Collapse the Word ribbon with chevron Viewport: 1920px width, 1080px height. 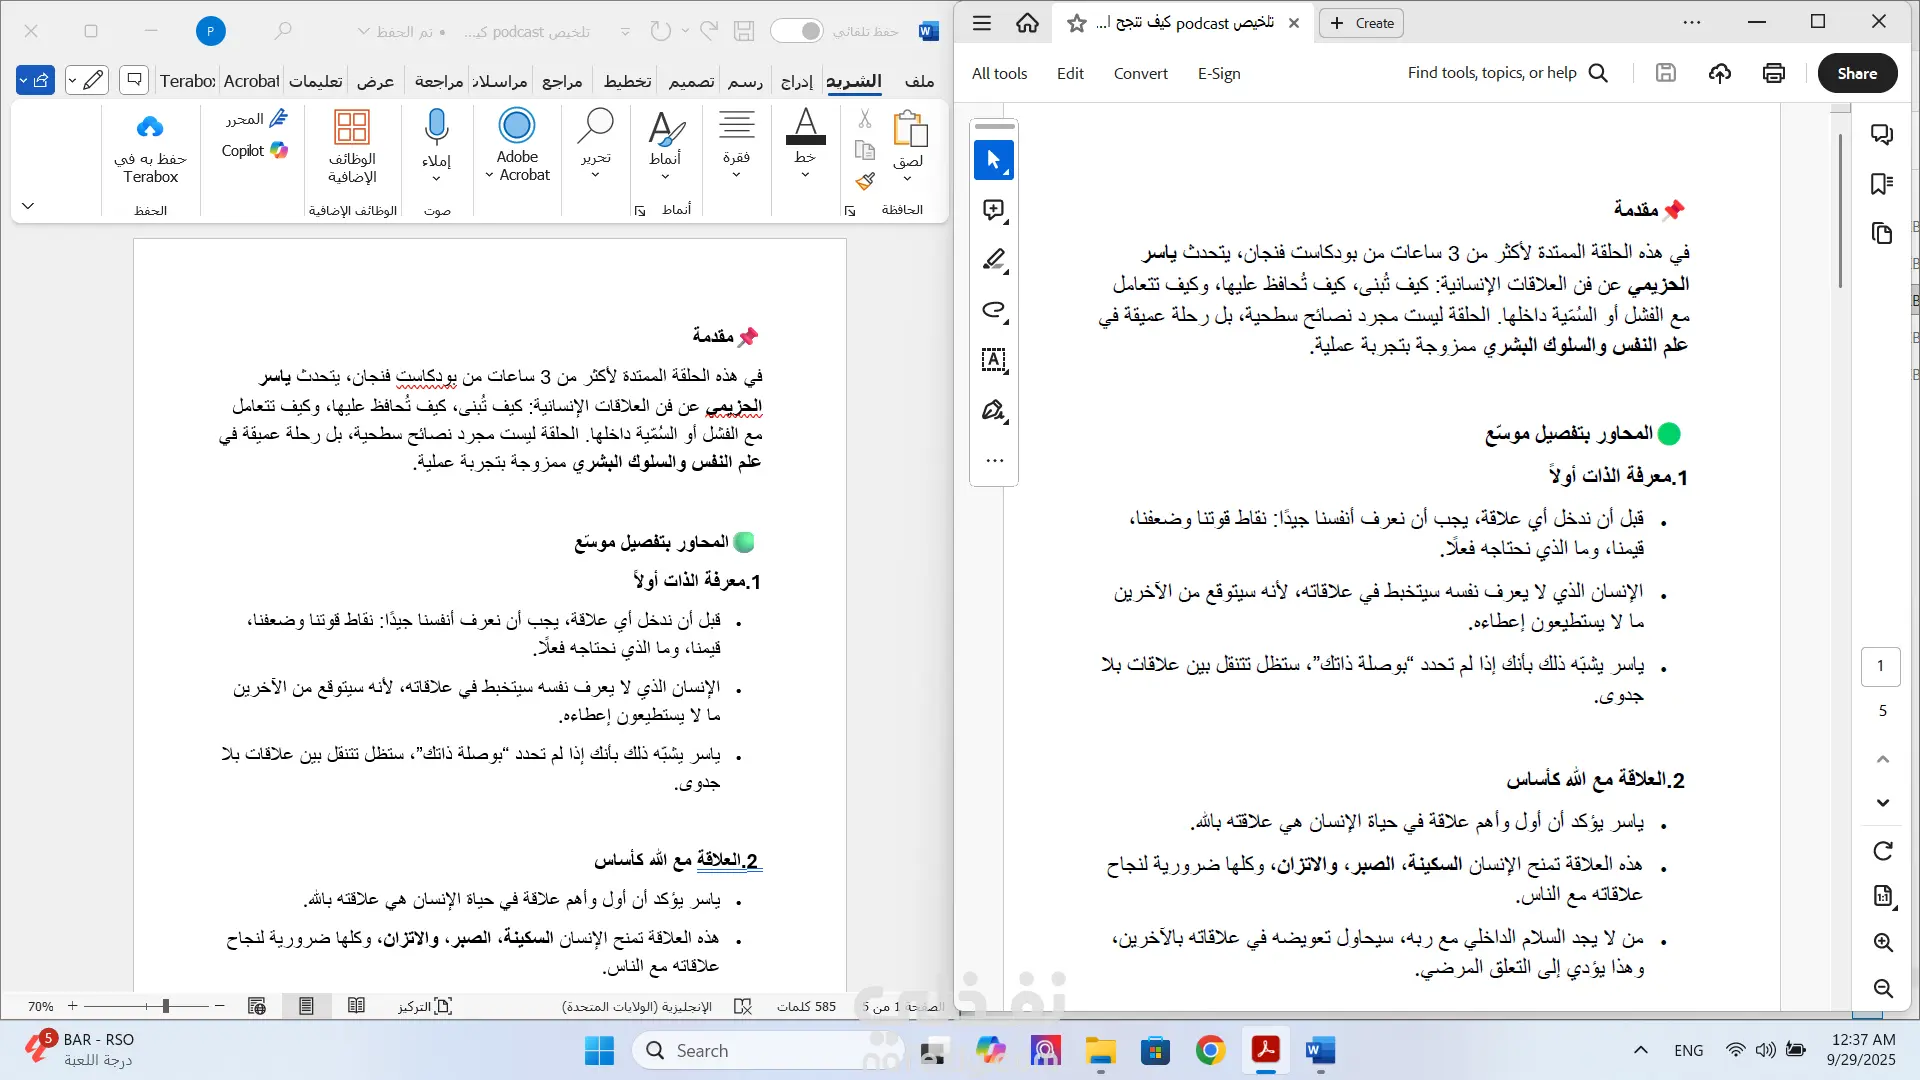pyautogui.click(x=28, y=206)
